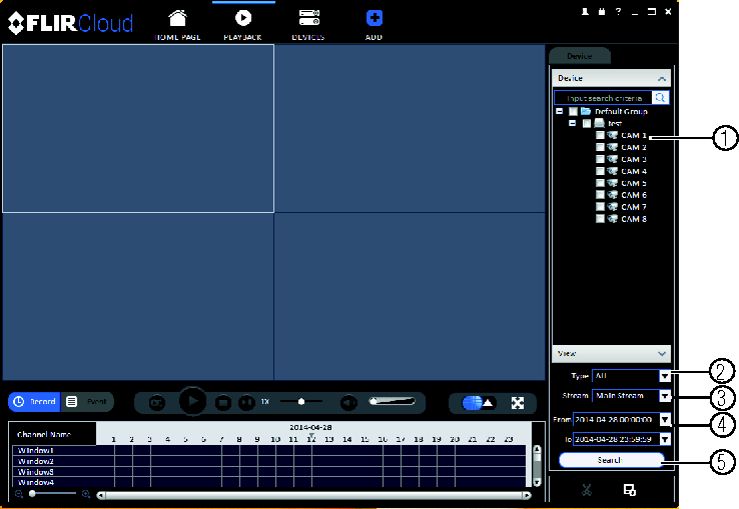Check the test device checkbox
Screen dimensions: 739x509
[x=586, y=123]
